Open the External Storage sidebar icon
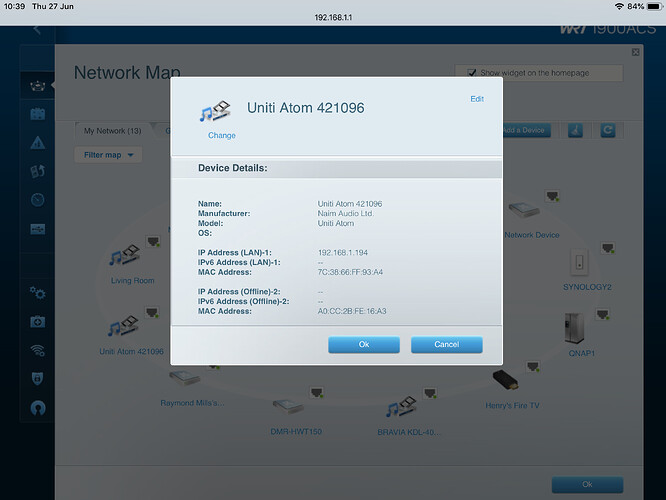 pos(38,229)
